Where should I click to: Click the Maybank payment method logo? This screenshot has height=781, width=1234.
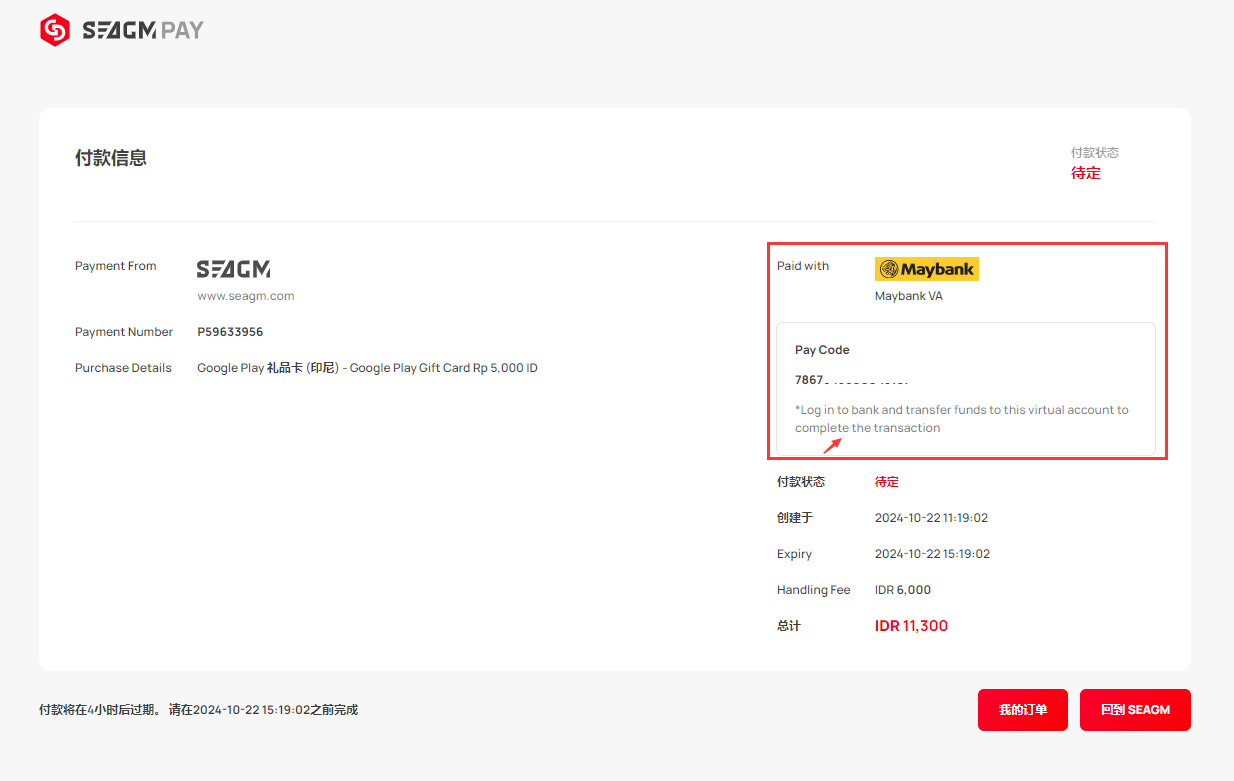click(x=927, y=269)
